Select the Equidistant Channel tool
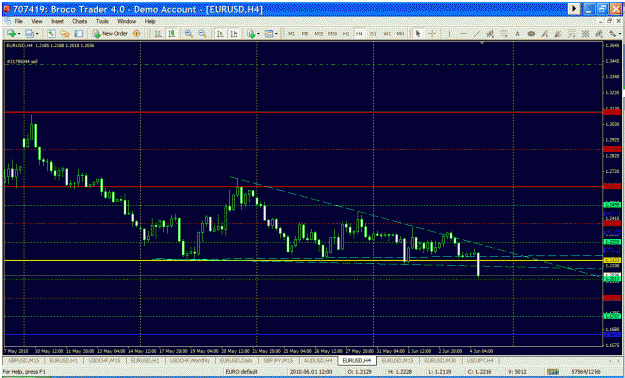The image size is (625, 378). click(x=490, y=34)
